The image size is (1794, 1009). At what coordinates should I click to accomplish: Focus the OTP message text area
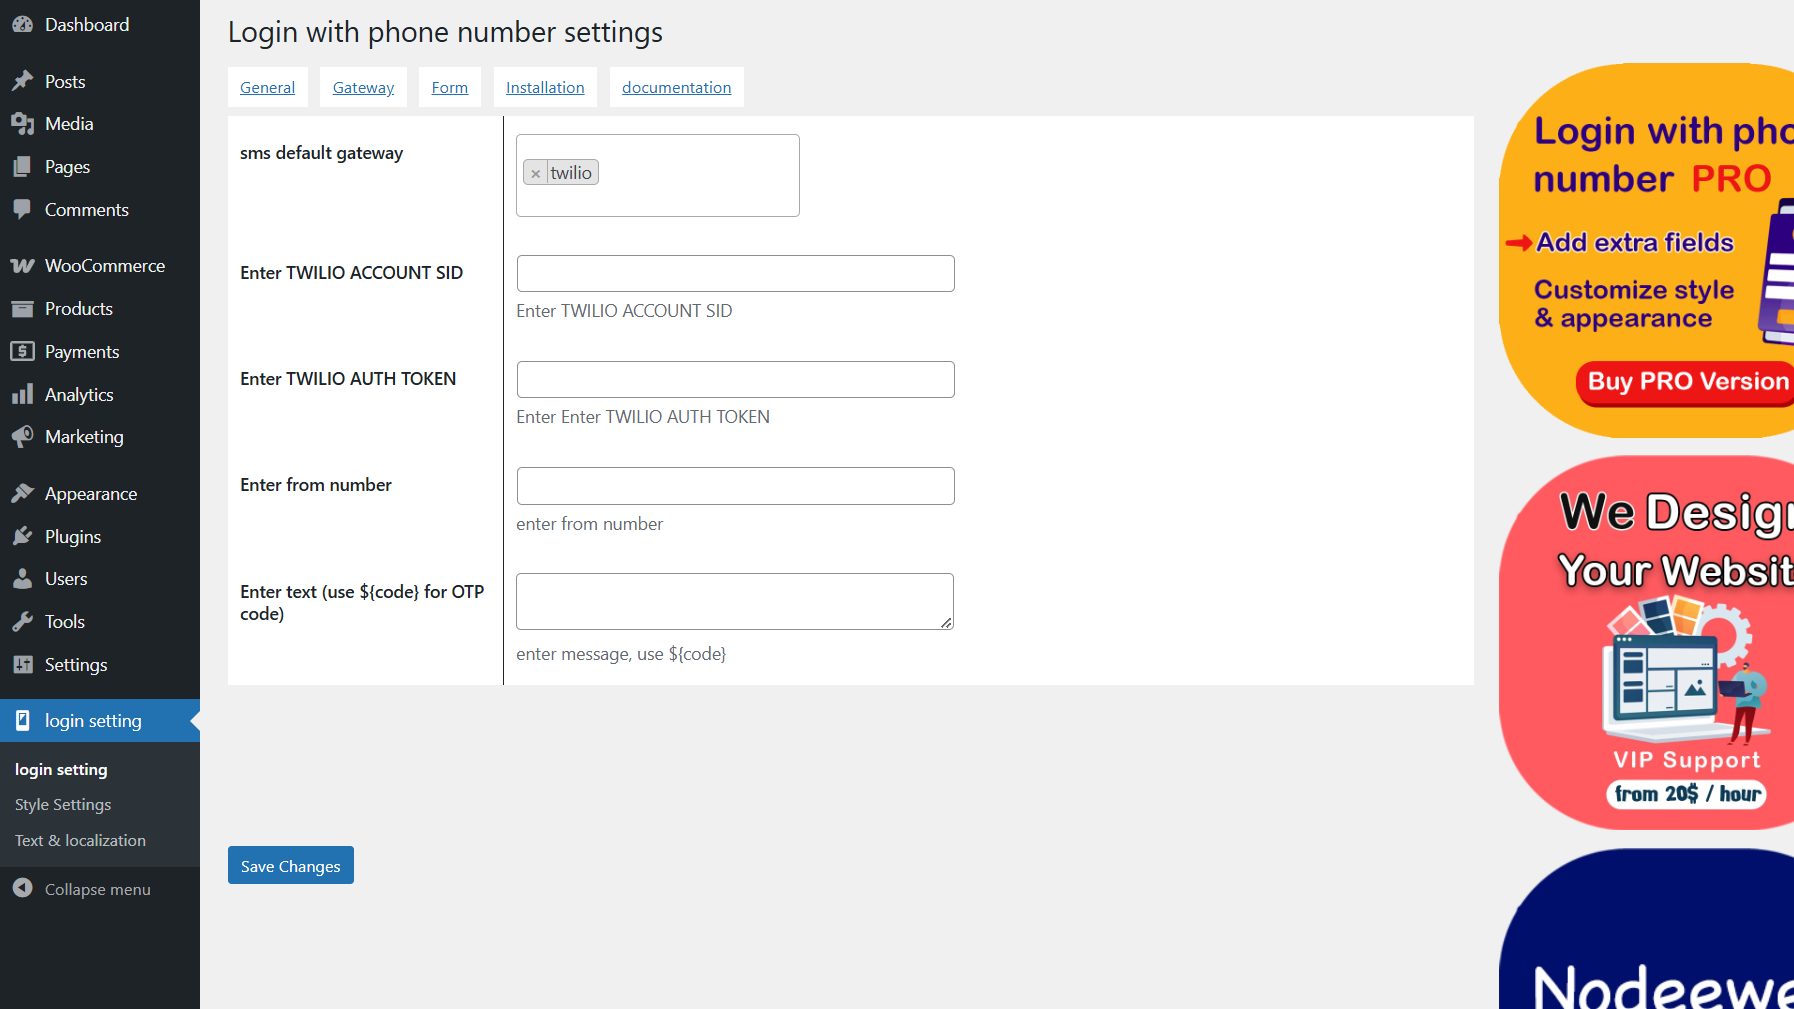click(735, 601)
